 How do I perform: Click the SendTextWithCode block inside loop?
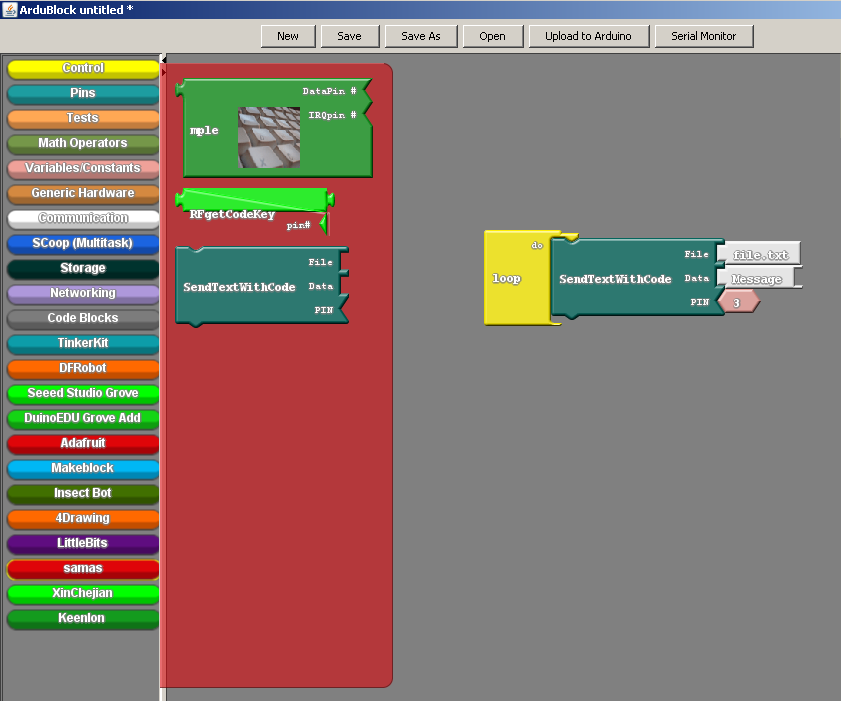[x=615, y=279]
